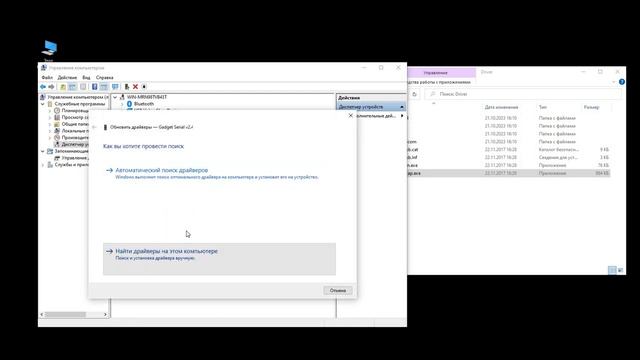Close the Update Drivers dialog with X
640x360 pixels.
[x=350, y=116]
